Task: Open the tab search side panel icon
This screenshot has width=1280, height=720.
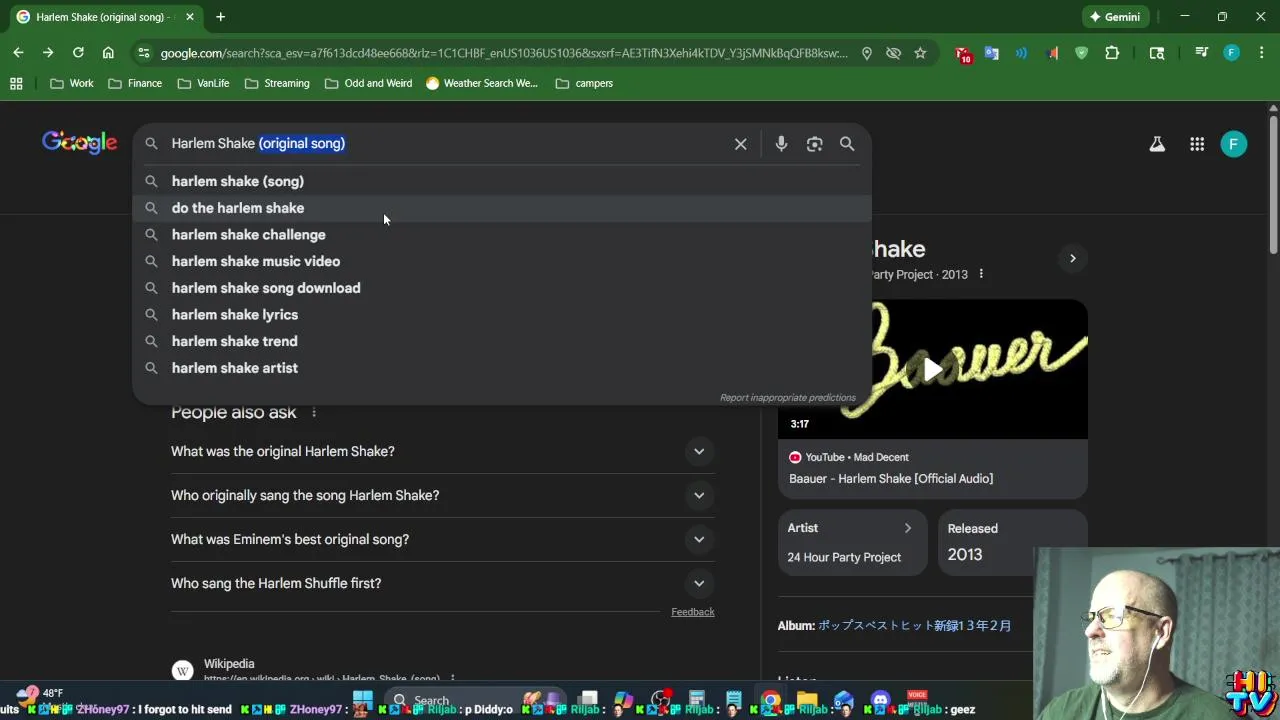Action: 1157,53
